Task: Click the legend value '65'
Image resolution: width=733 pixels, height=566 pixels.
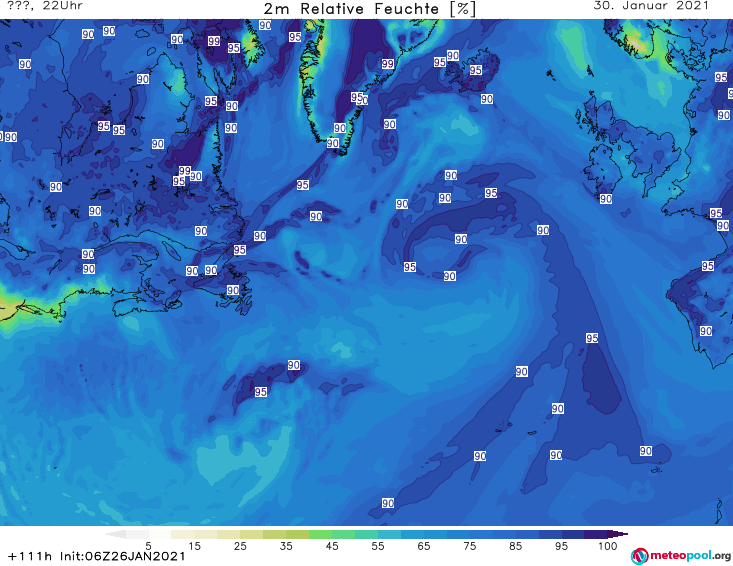Action: (424, 546)
